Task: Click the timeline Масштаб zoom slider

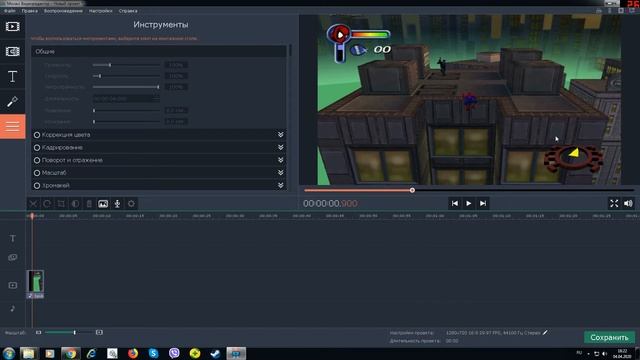Action: (68, 333)
